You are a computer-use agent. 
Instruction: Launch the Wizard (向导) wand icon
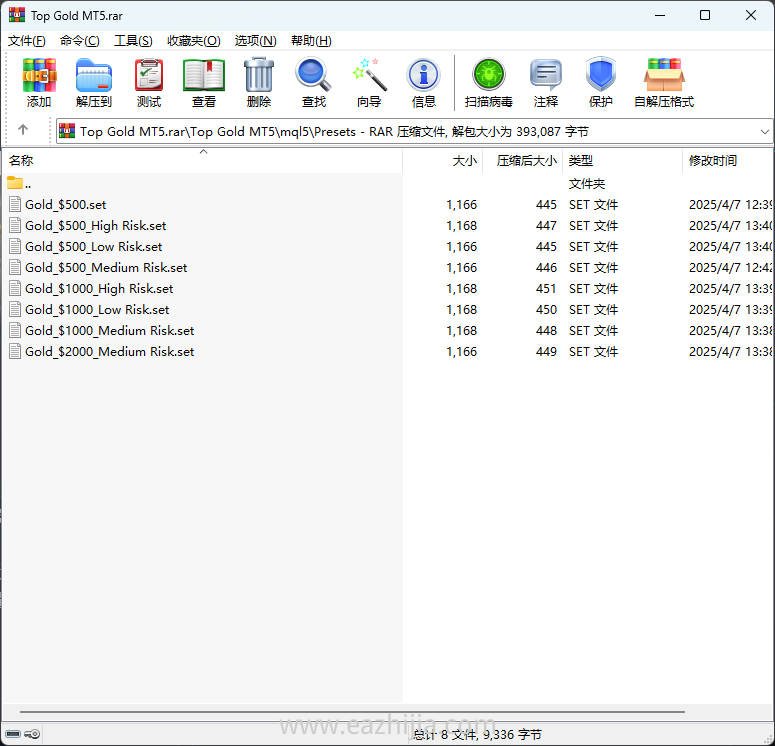[369, 83]
